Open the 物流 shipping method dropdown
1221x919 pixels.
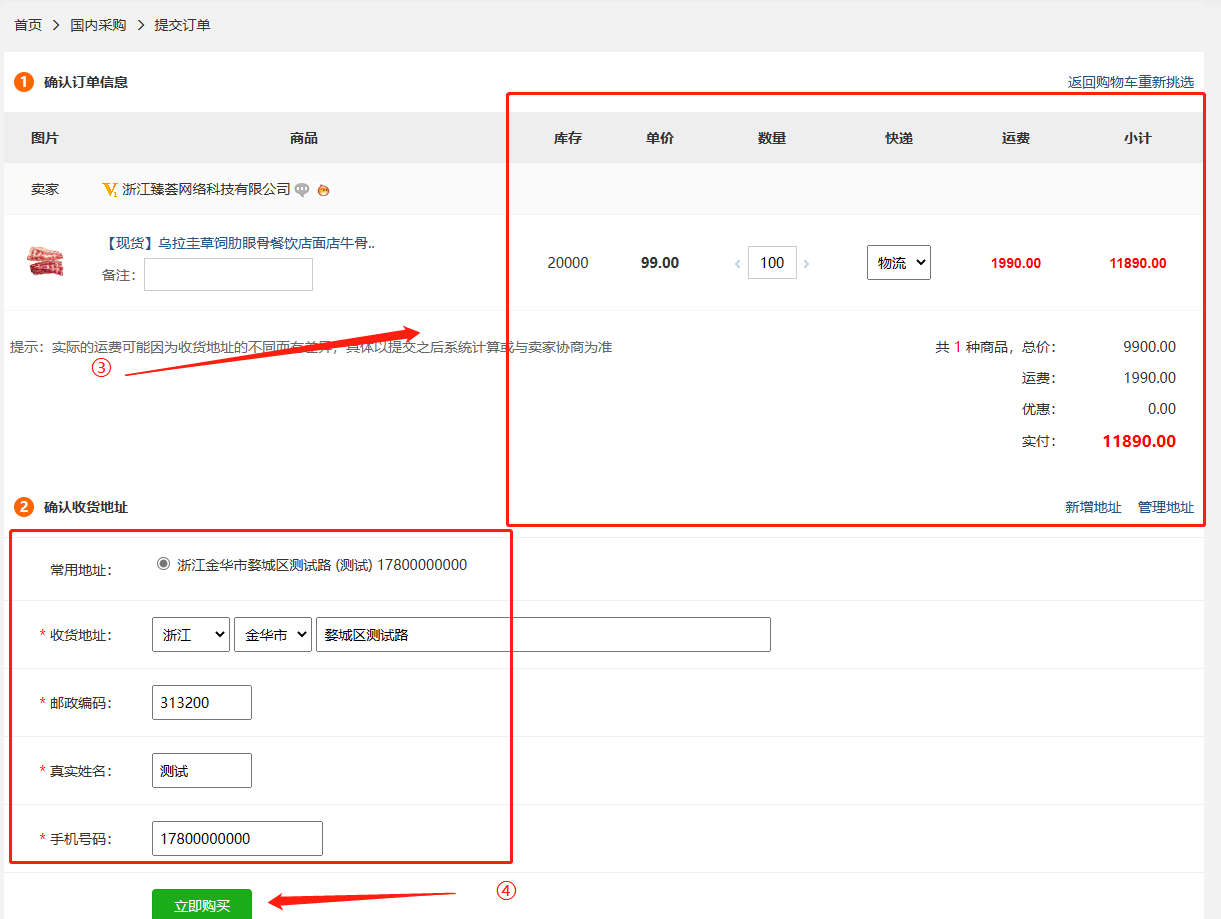point(898,263)
